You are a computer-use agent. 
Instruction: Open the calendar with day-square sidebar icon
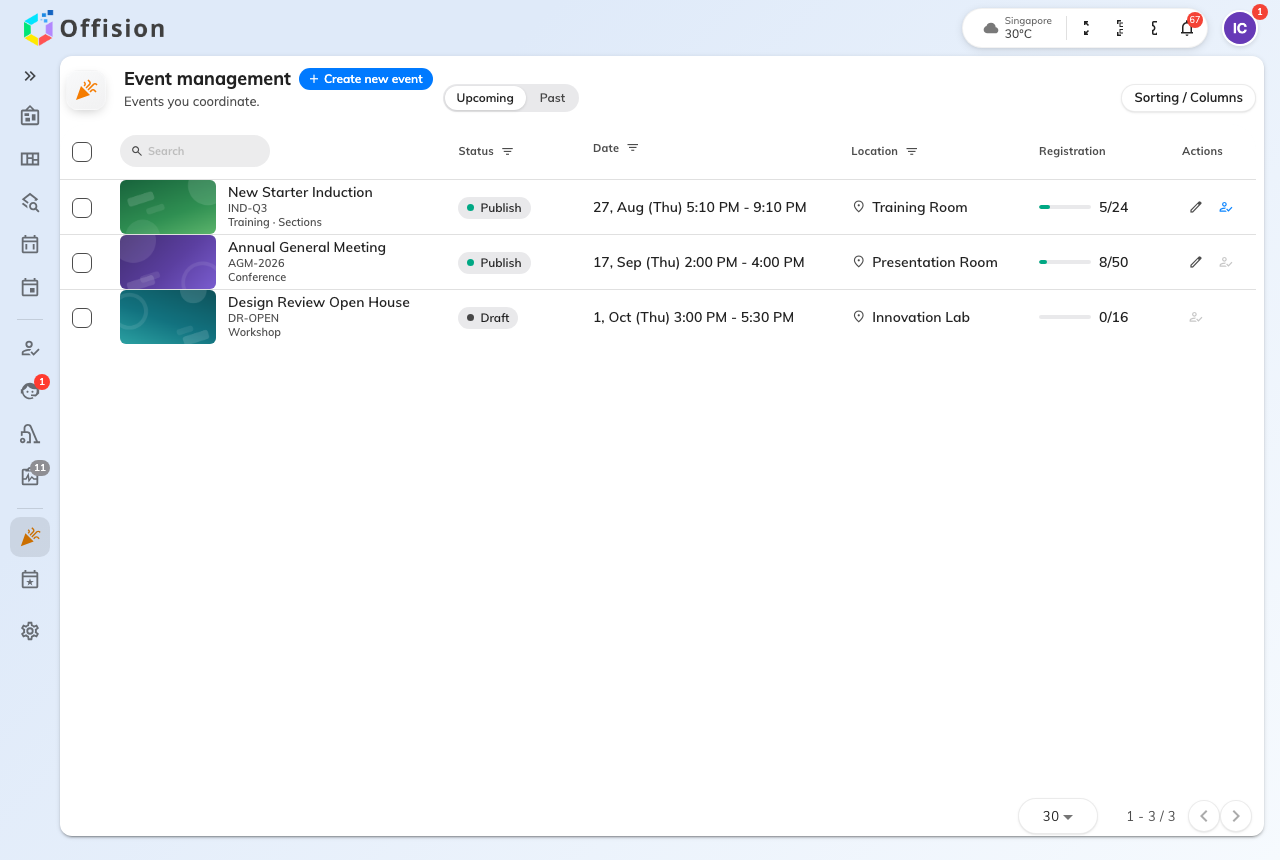click(x=30, y=288)
